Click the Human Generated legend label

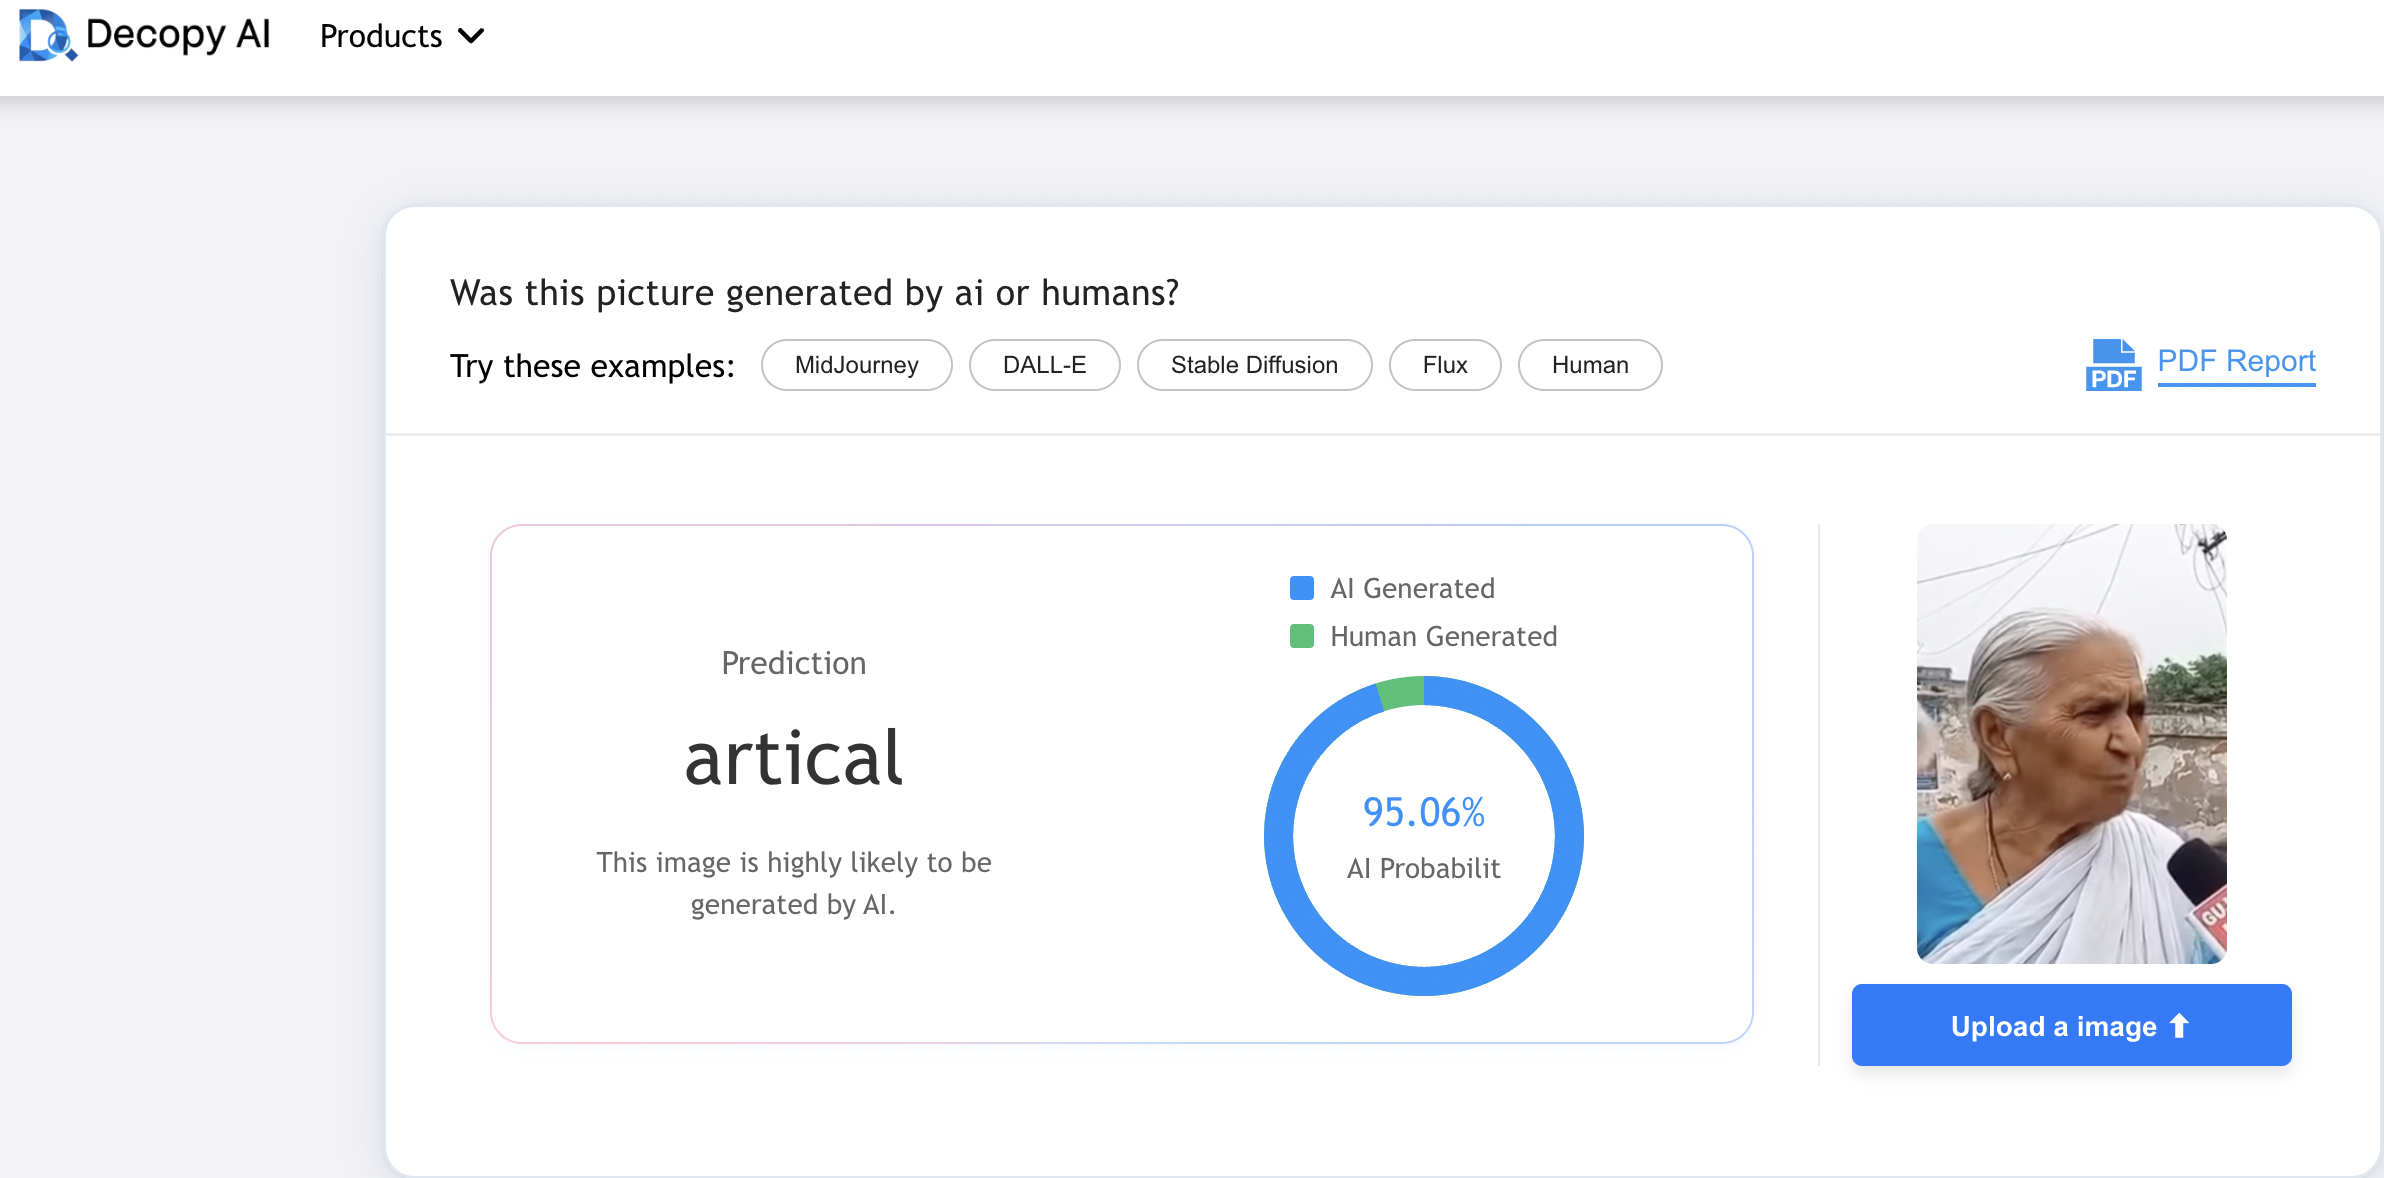tap(1443, 636)
